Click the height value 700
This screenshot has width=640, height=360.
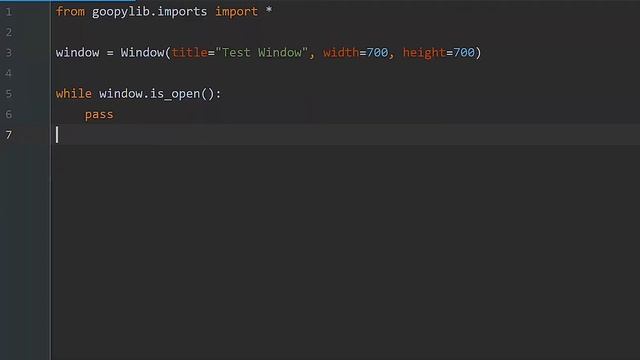click(x=464, y=53)
